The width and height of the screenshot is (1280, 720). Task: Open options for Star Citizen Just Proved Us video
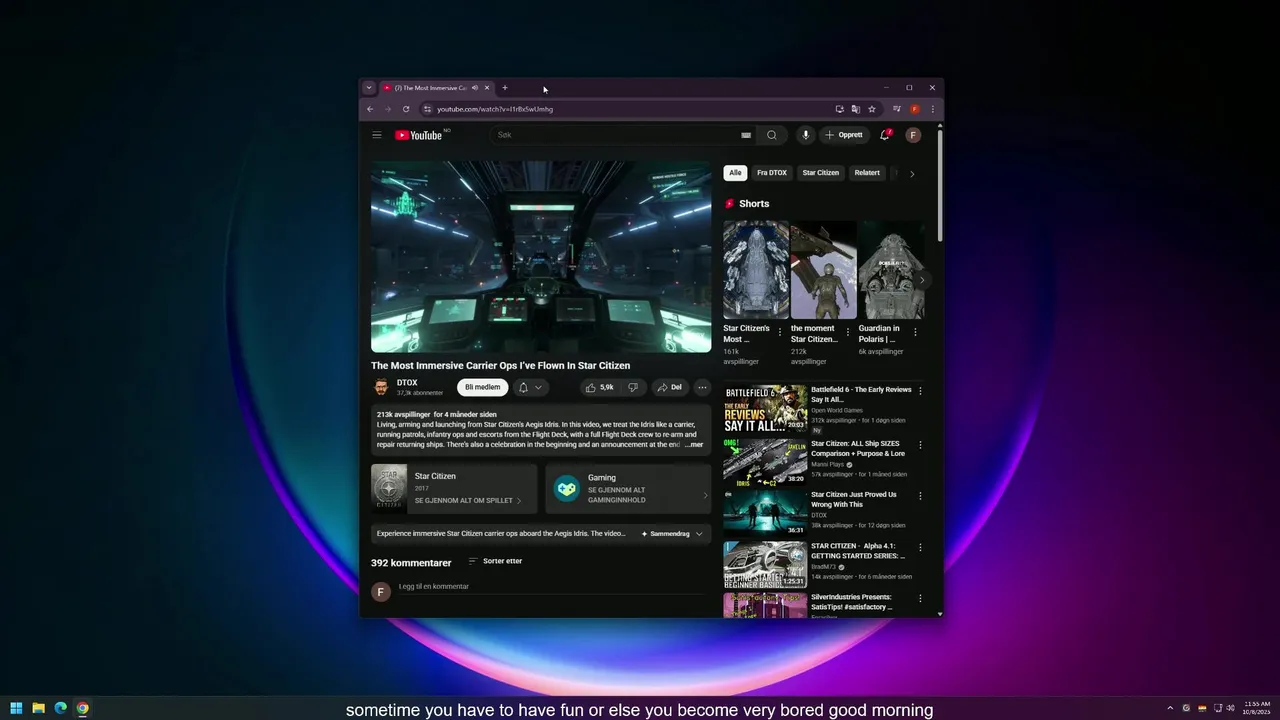click(921, 496)
